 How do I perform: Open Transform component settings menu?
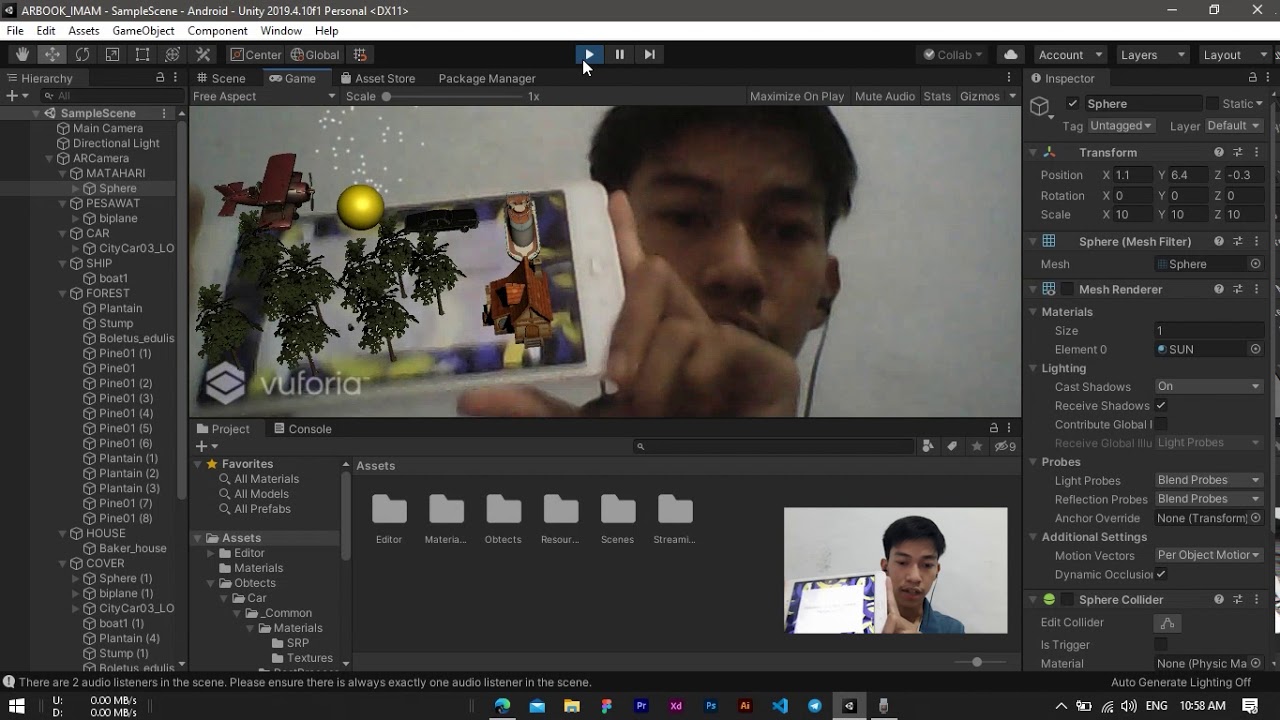(1256, 152)
